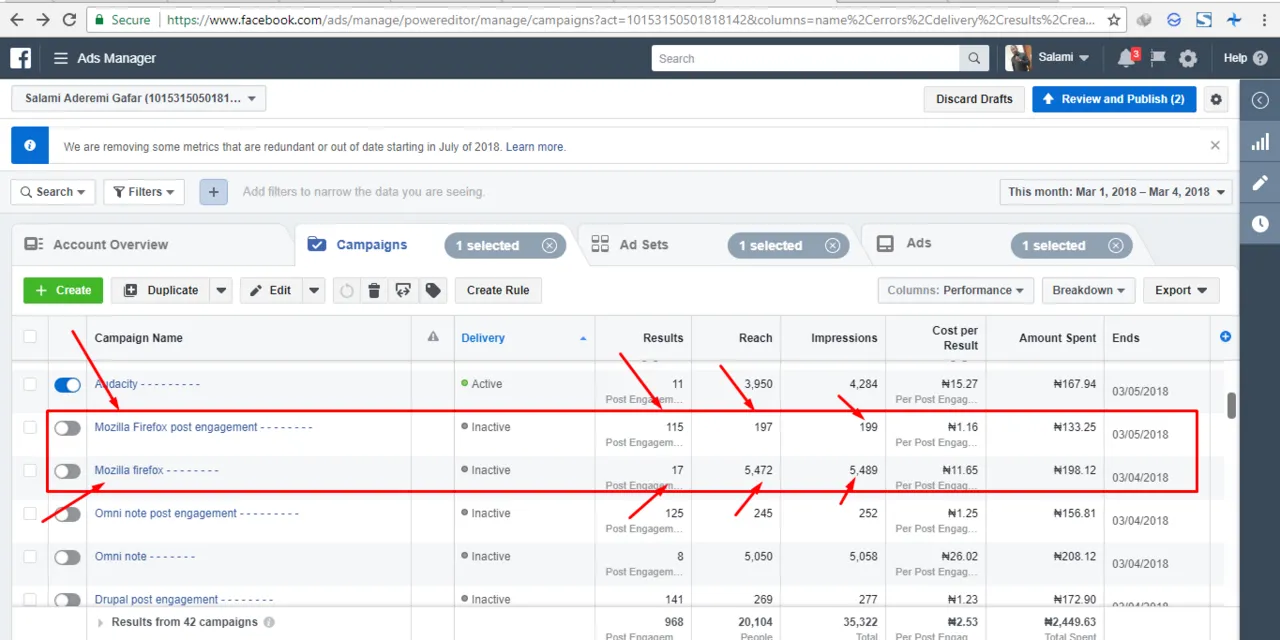
Task: Clear the Ads 1 selected filter
Action: click(1116, 245)
